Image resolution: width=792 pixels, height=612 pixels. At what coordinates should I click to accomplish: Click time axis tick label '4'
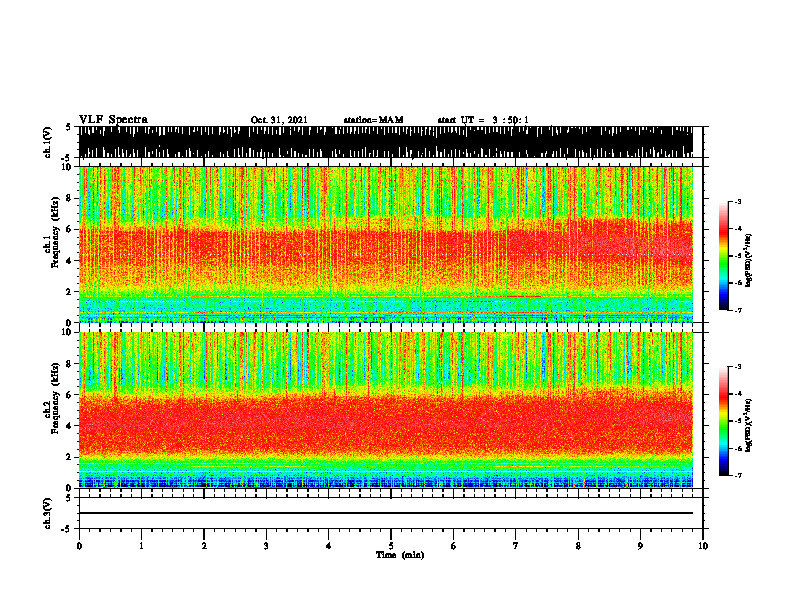point(329,546)
